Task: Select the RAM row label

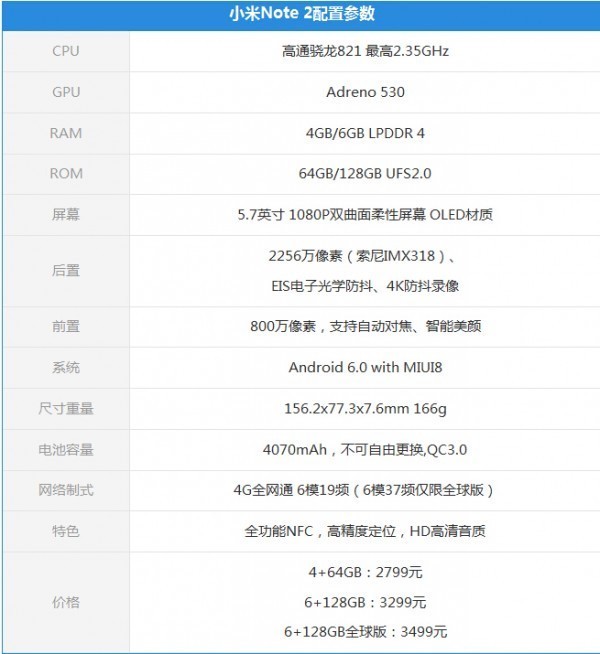Action: 66,133
